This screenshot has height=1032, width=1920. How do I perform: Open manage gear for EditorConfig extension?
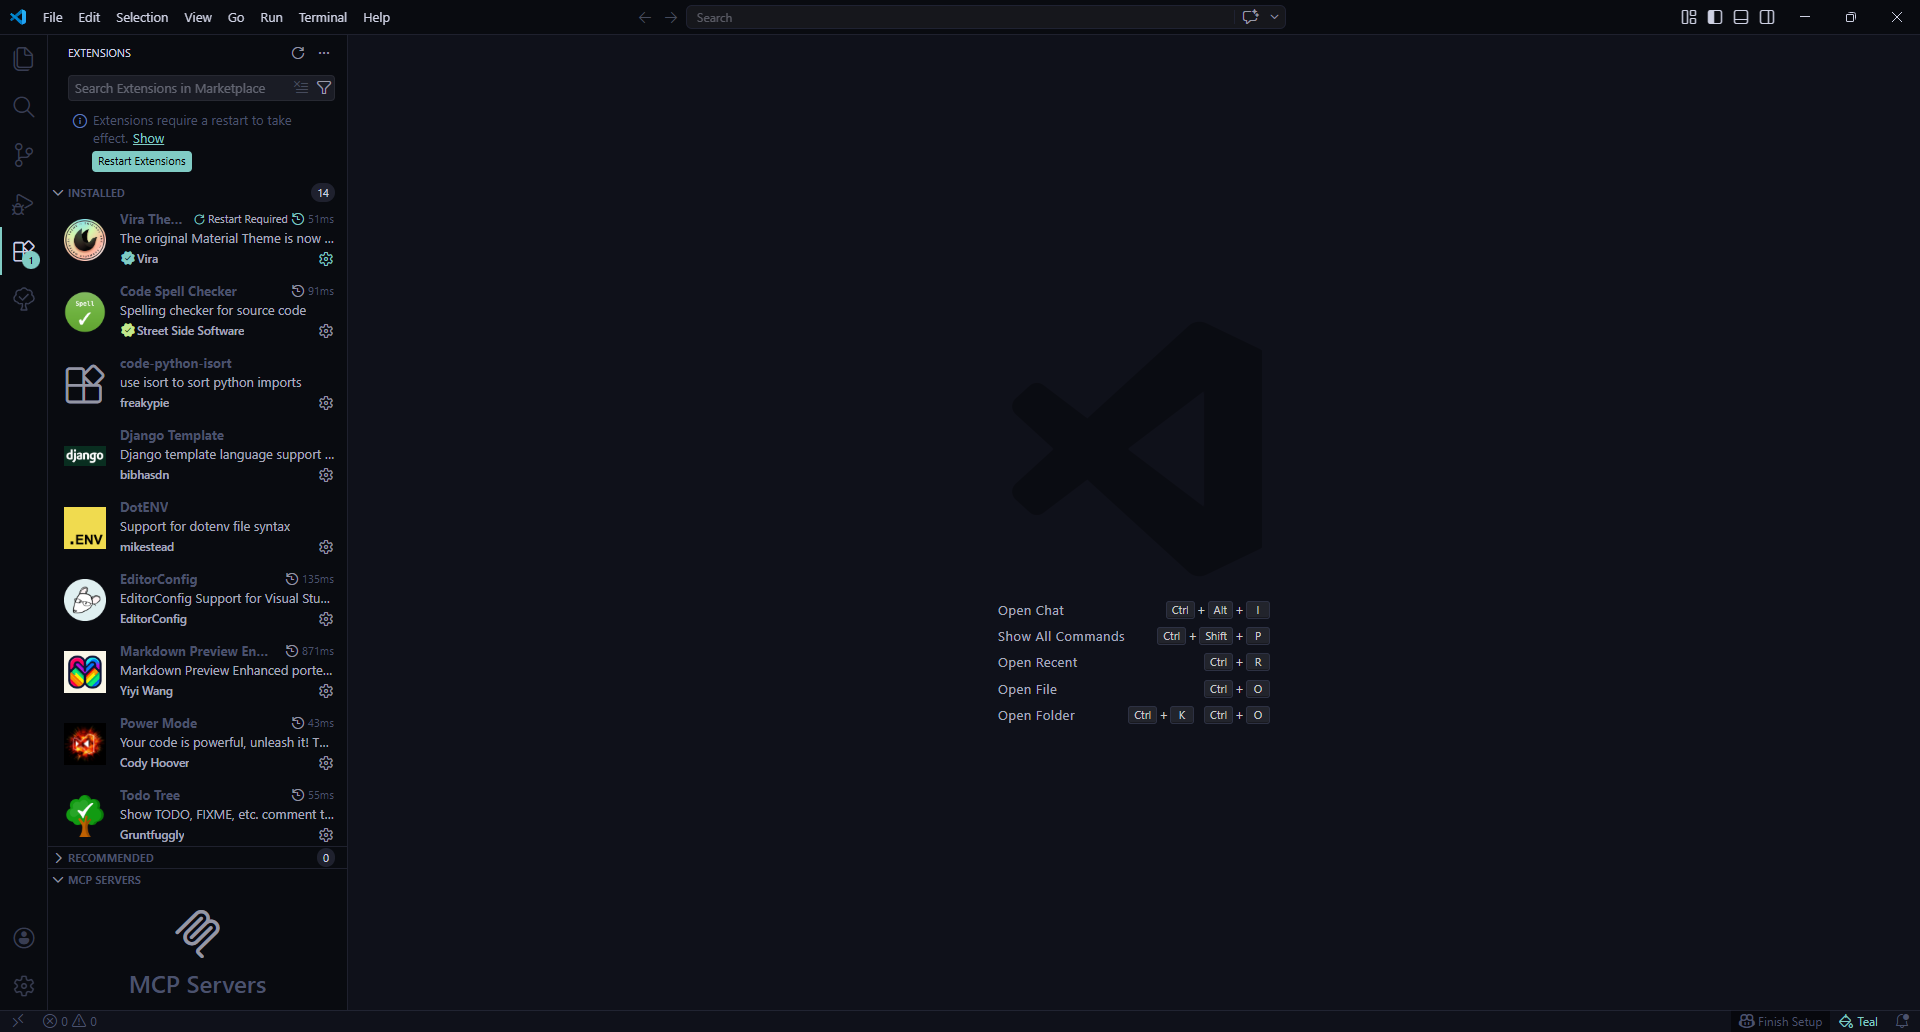point(326,619)
